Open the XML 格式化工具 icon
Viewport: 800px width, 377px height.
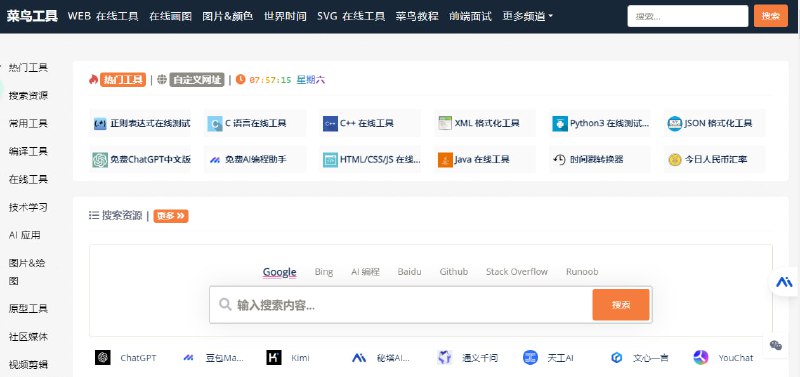(445, 123)
